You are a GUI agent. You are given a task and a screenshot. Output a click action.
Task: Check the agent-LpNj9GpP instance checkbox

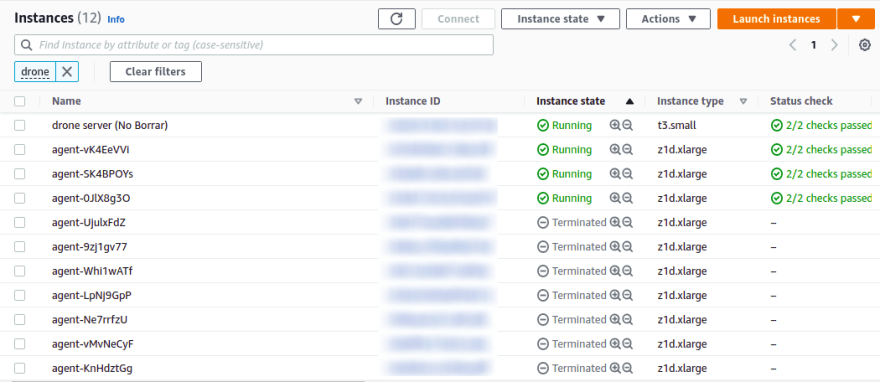coord(20,295)
